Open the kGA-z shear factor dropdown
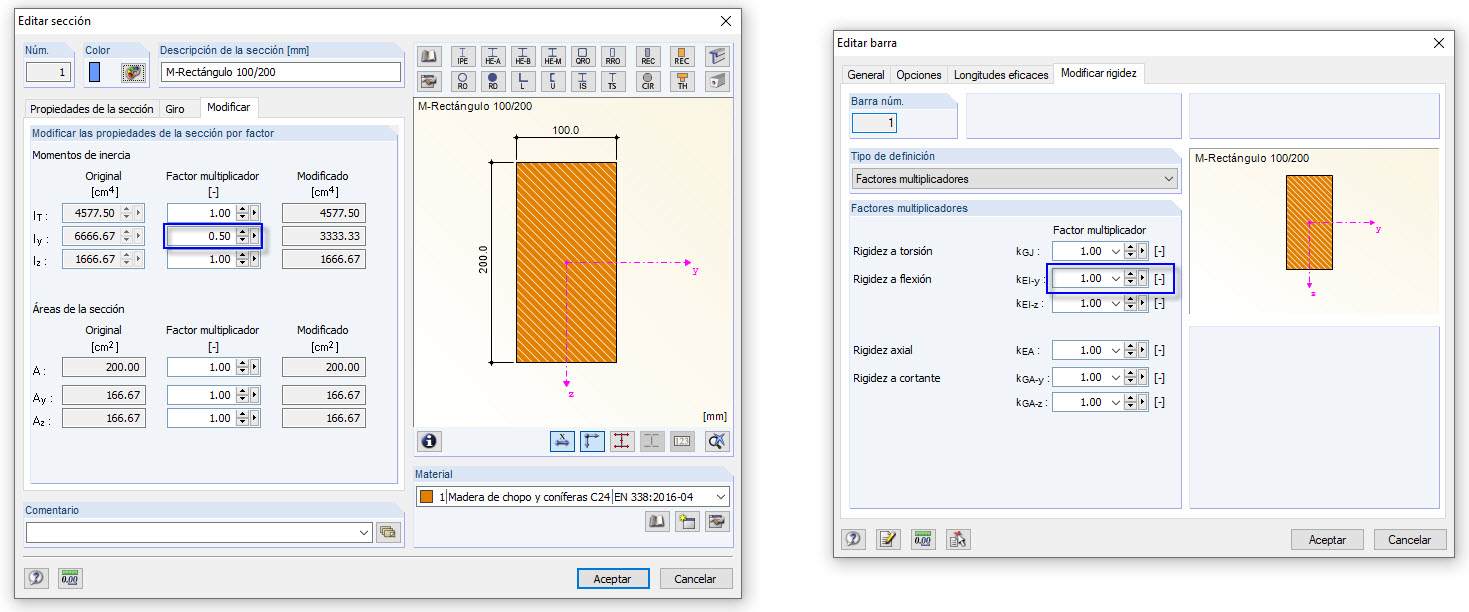Image resolution: width=1469 pixels, height=612 pixels. [x=1116, y=403]
